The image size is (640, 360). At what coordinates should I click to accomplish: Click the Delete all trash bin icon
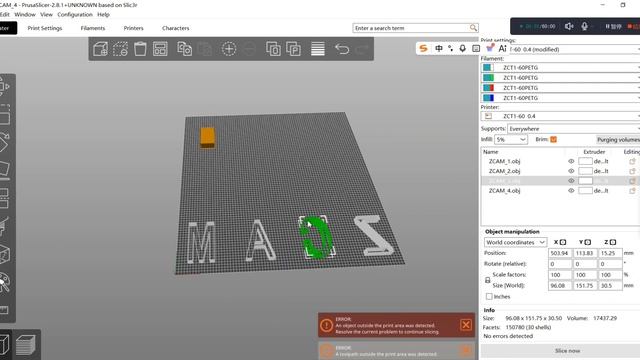click(x=140, y=49)
